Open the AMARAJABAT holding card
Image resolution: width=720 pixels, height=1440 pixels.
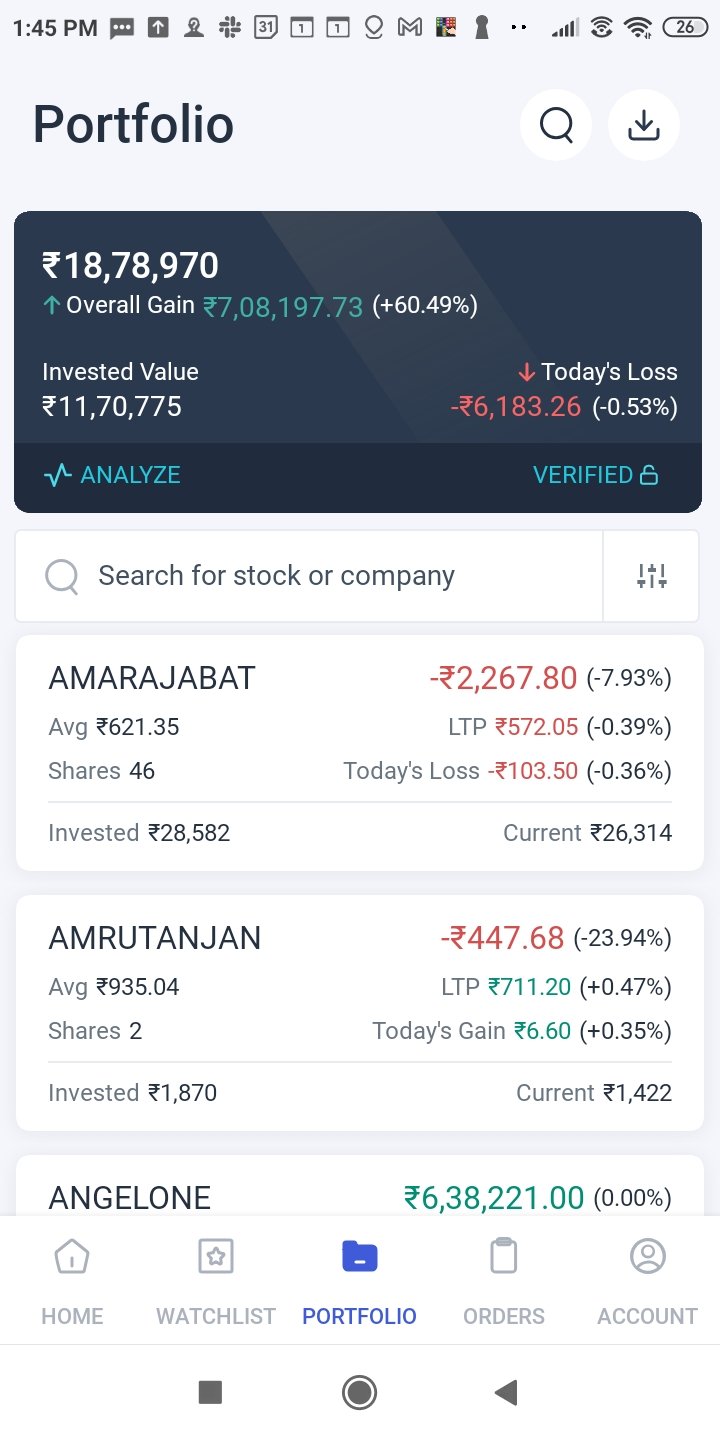tap(359, 753)
